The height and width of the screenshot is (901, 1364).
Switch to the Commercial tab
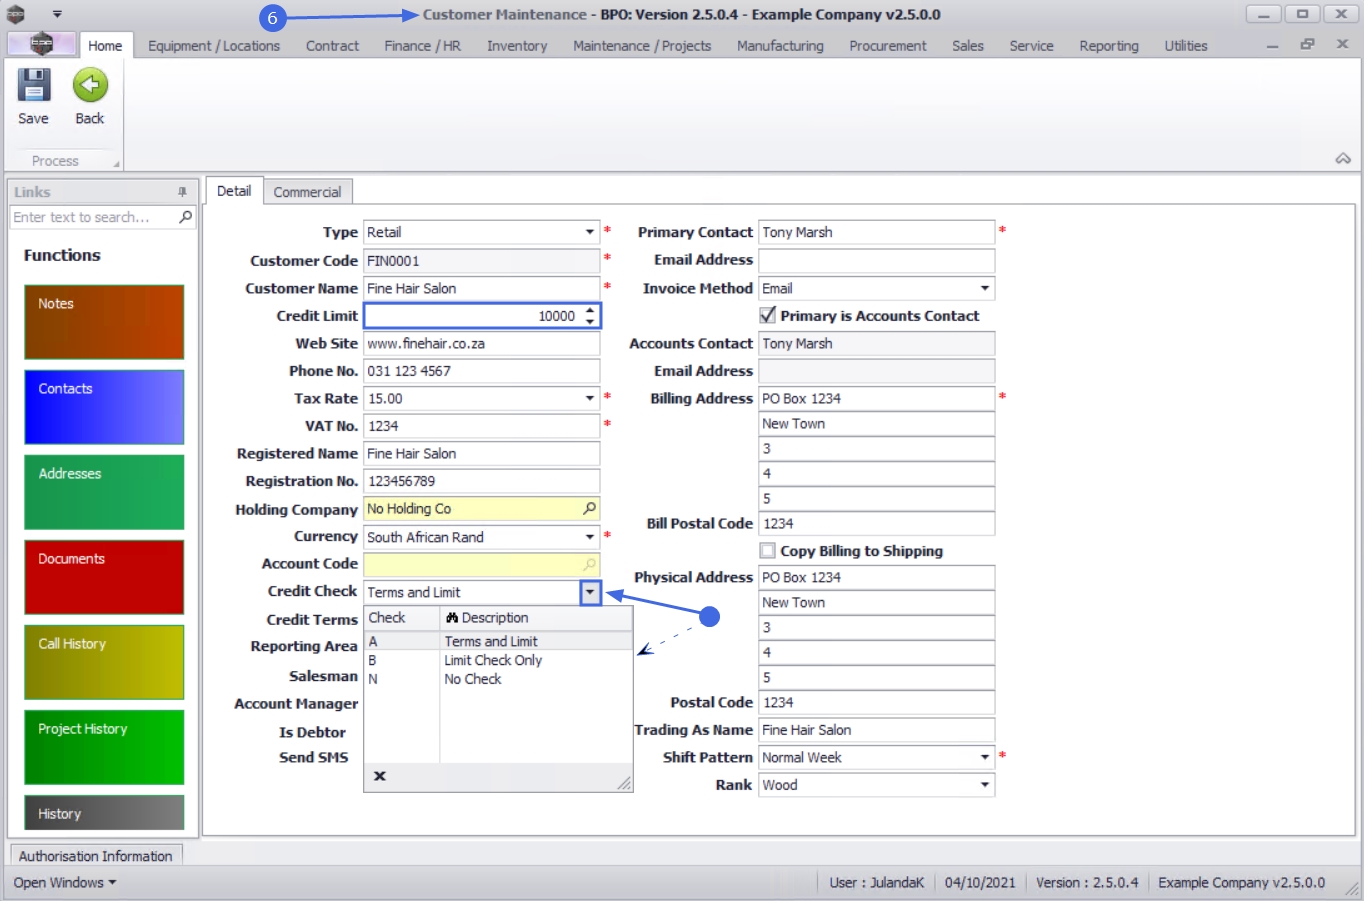(307, 192)
